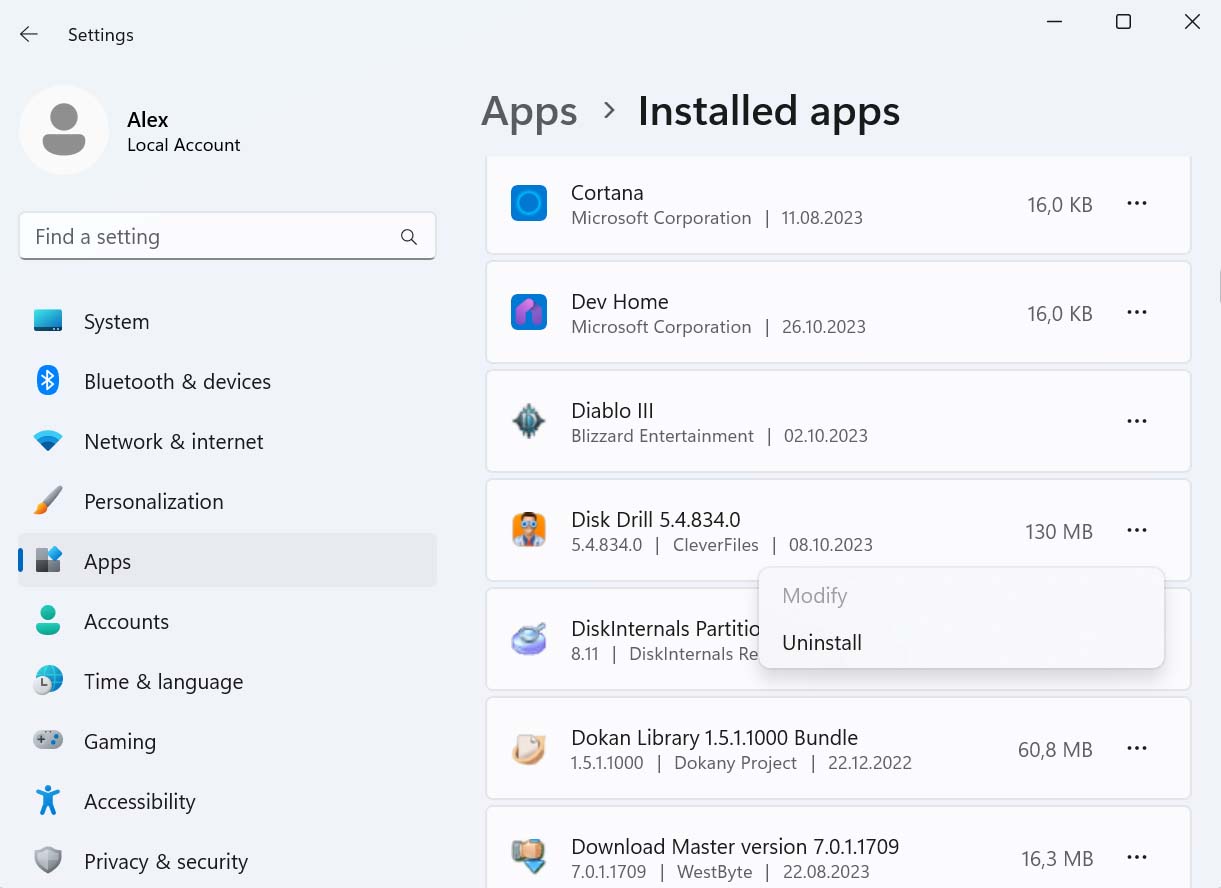
Task: Click the Local Account label under Alex
Action: pyautogui.click(x=184, y=145)
